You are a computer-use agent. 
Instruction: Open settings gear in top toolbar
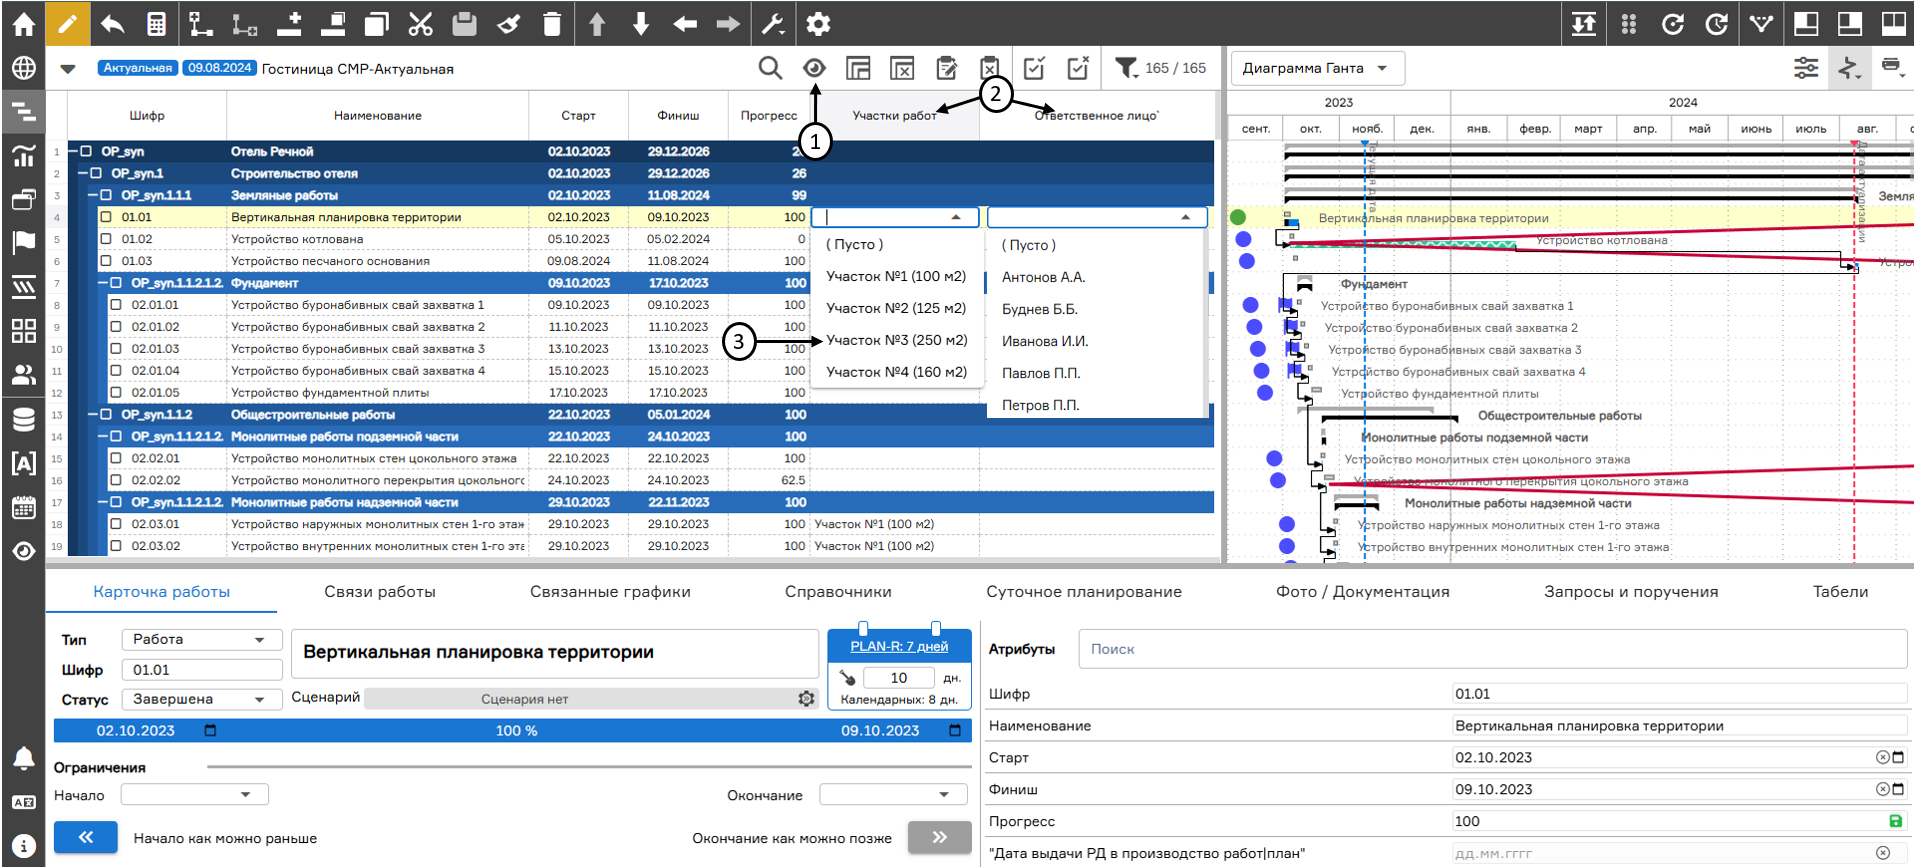818,24
